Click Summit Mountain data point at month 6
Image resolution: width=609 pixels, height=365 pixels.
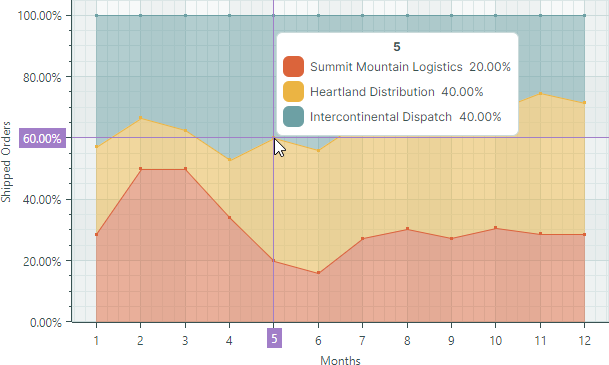point(318,273)
